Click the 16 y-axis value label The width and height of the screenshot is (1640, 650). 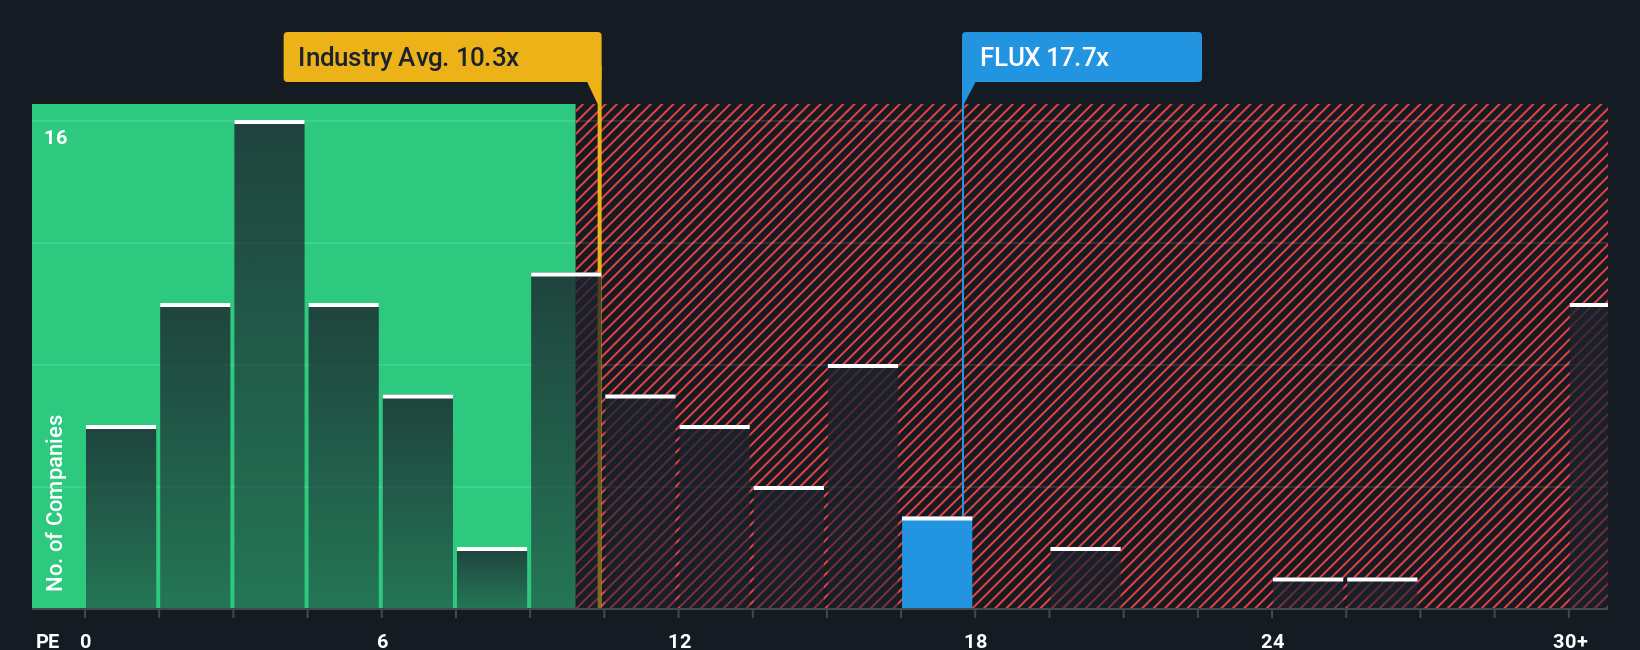pyautogui.click(x=56, y=137)
